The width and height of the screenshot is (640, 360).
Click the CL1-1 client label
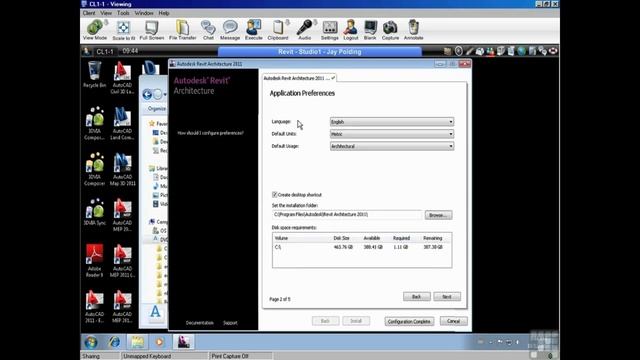click(105, 51)
